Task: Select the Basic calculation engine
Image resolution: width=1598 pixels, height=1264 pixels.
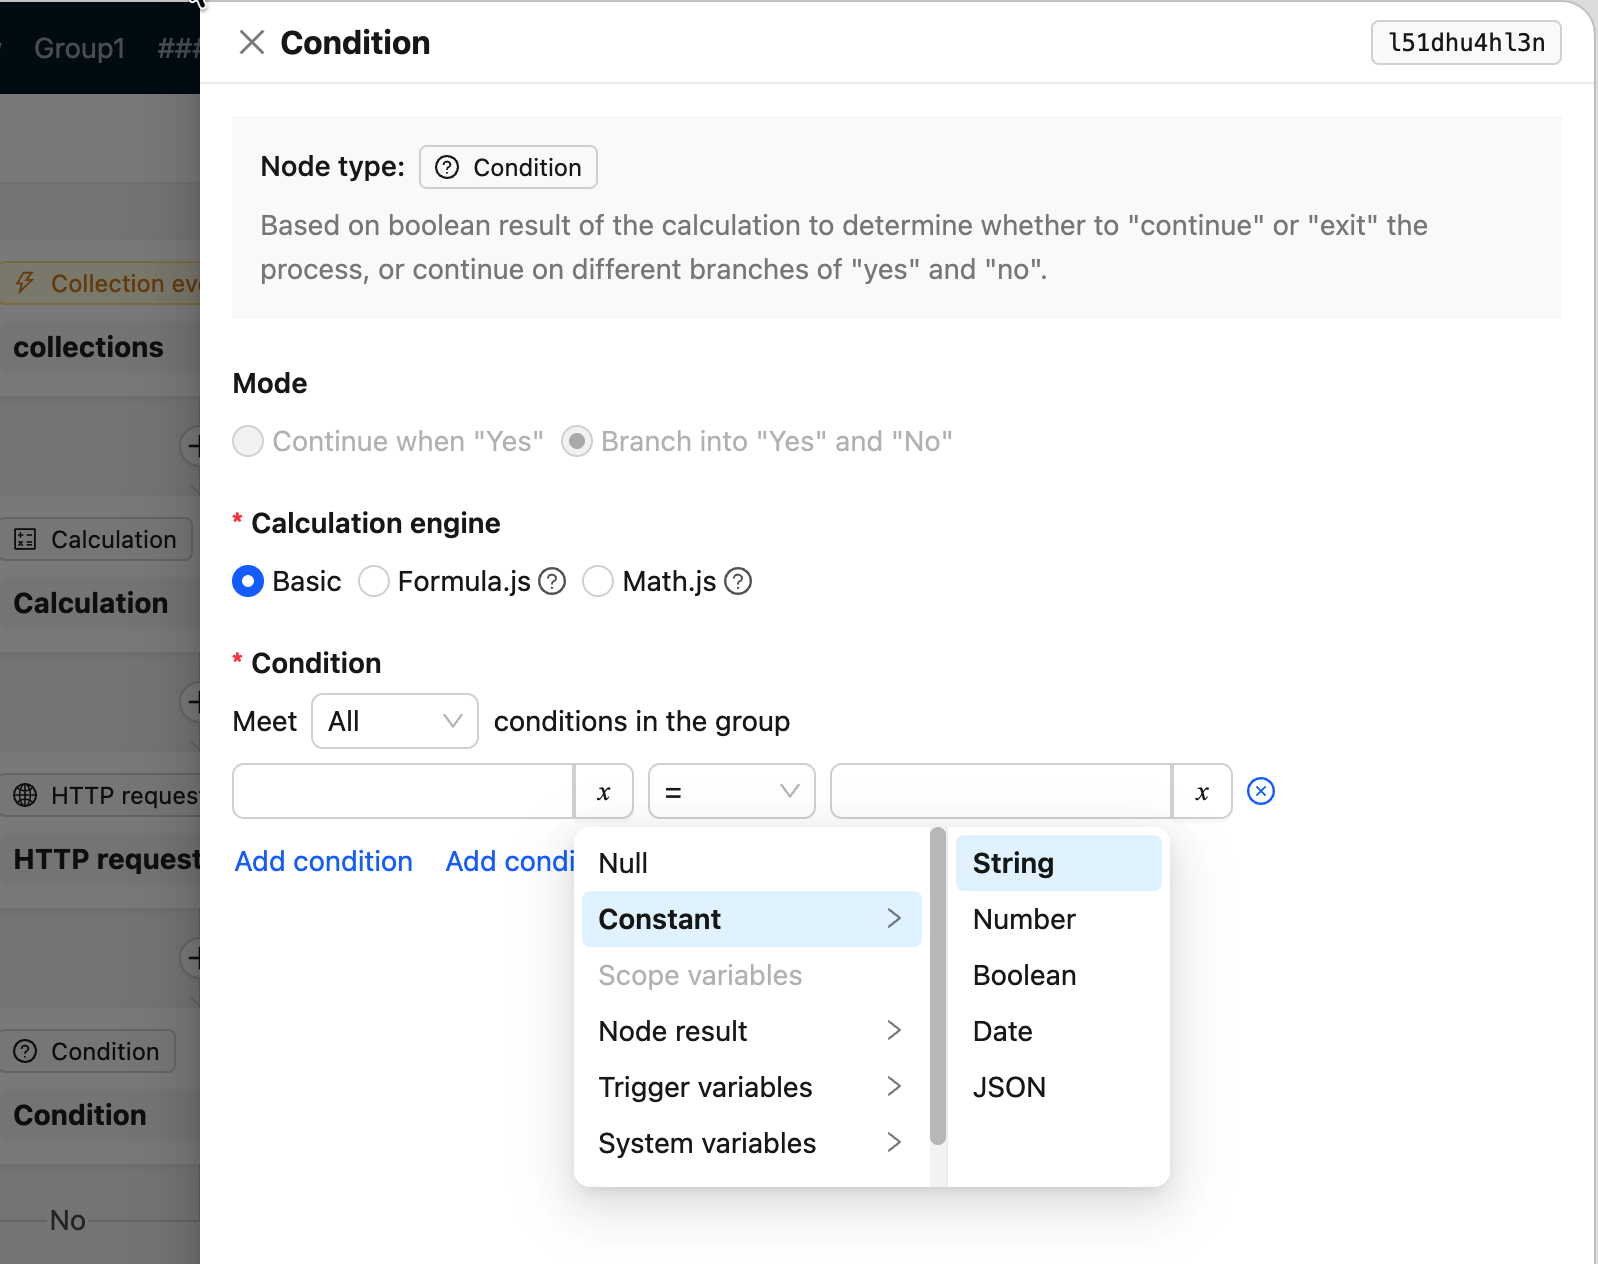Action: [x=248, y=581]
